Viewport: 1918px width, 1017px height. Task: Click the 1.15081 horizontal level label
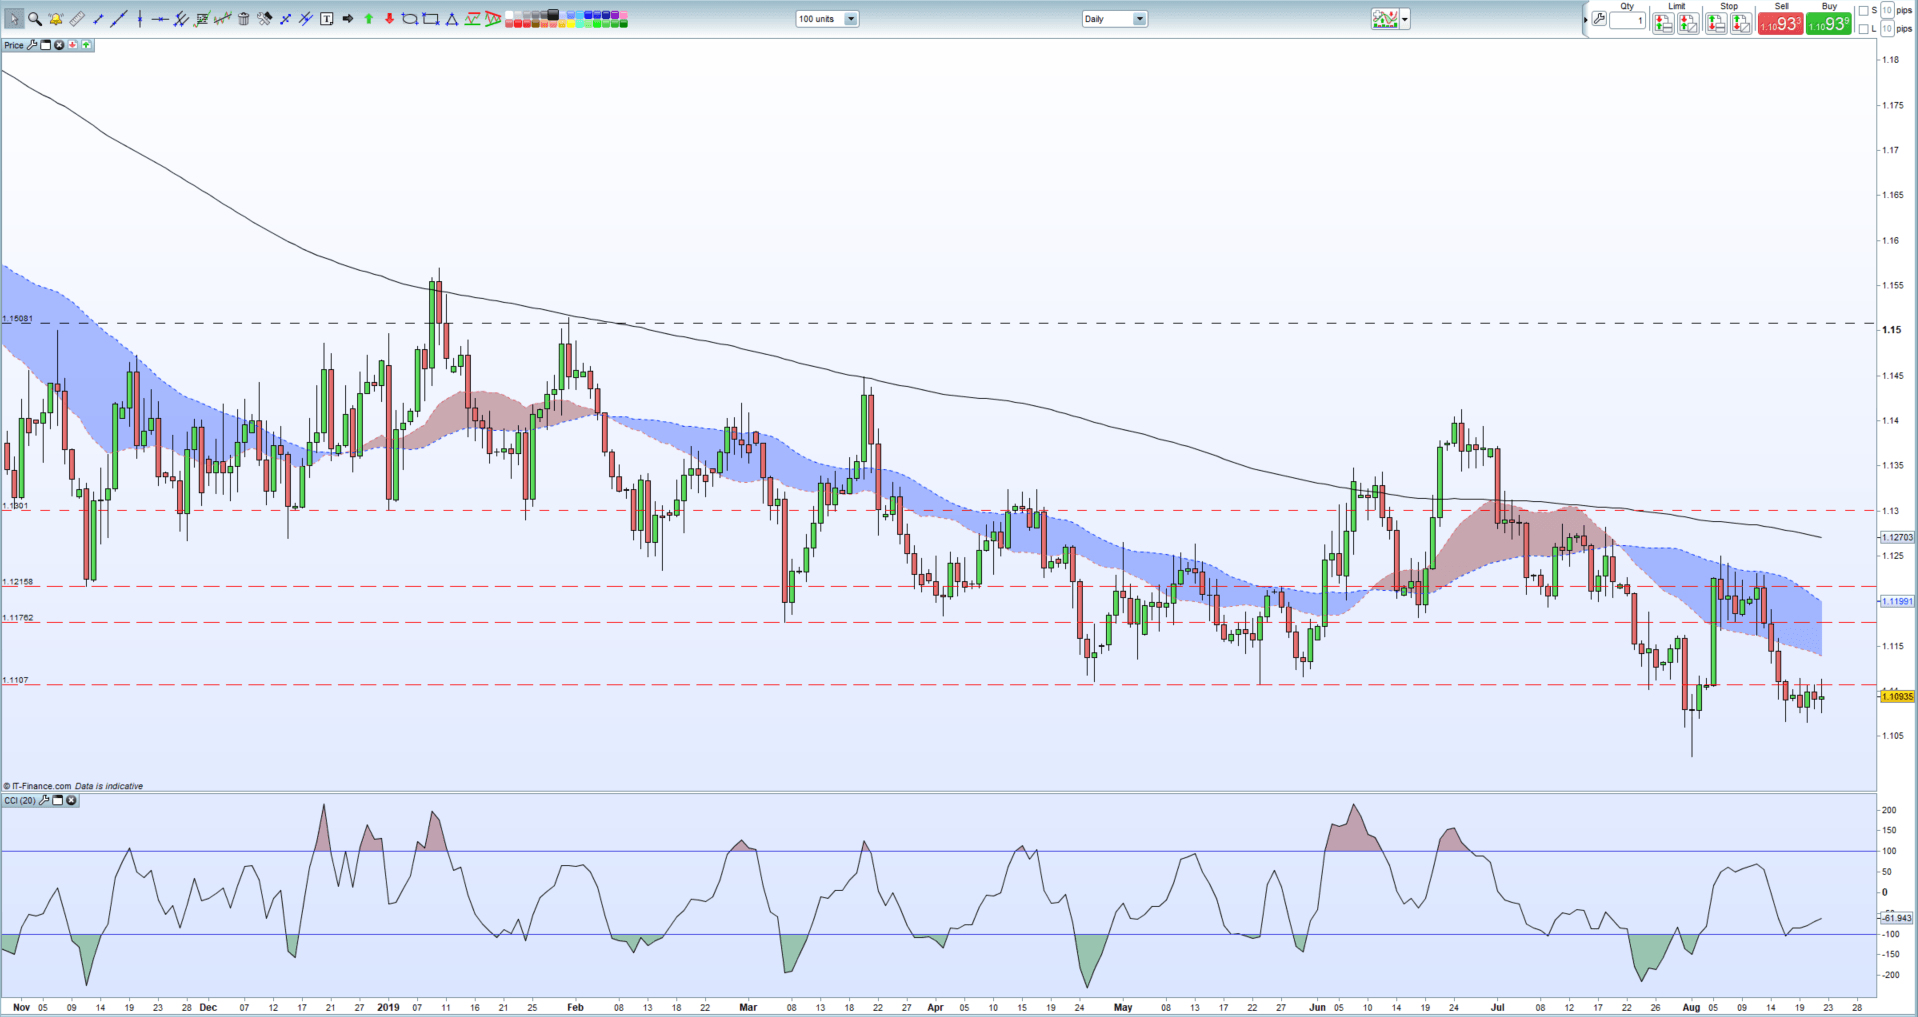click(x=17, y=319)
